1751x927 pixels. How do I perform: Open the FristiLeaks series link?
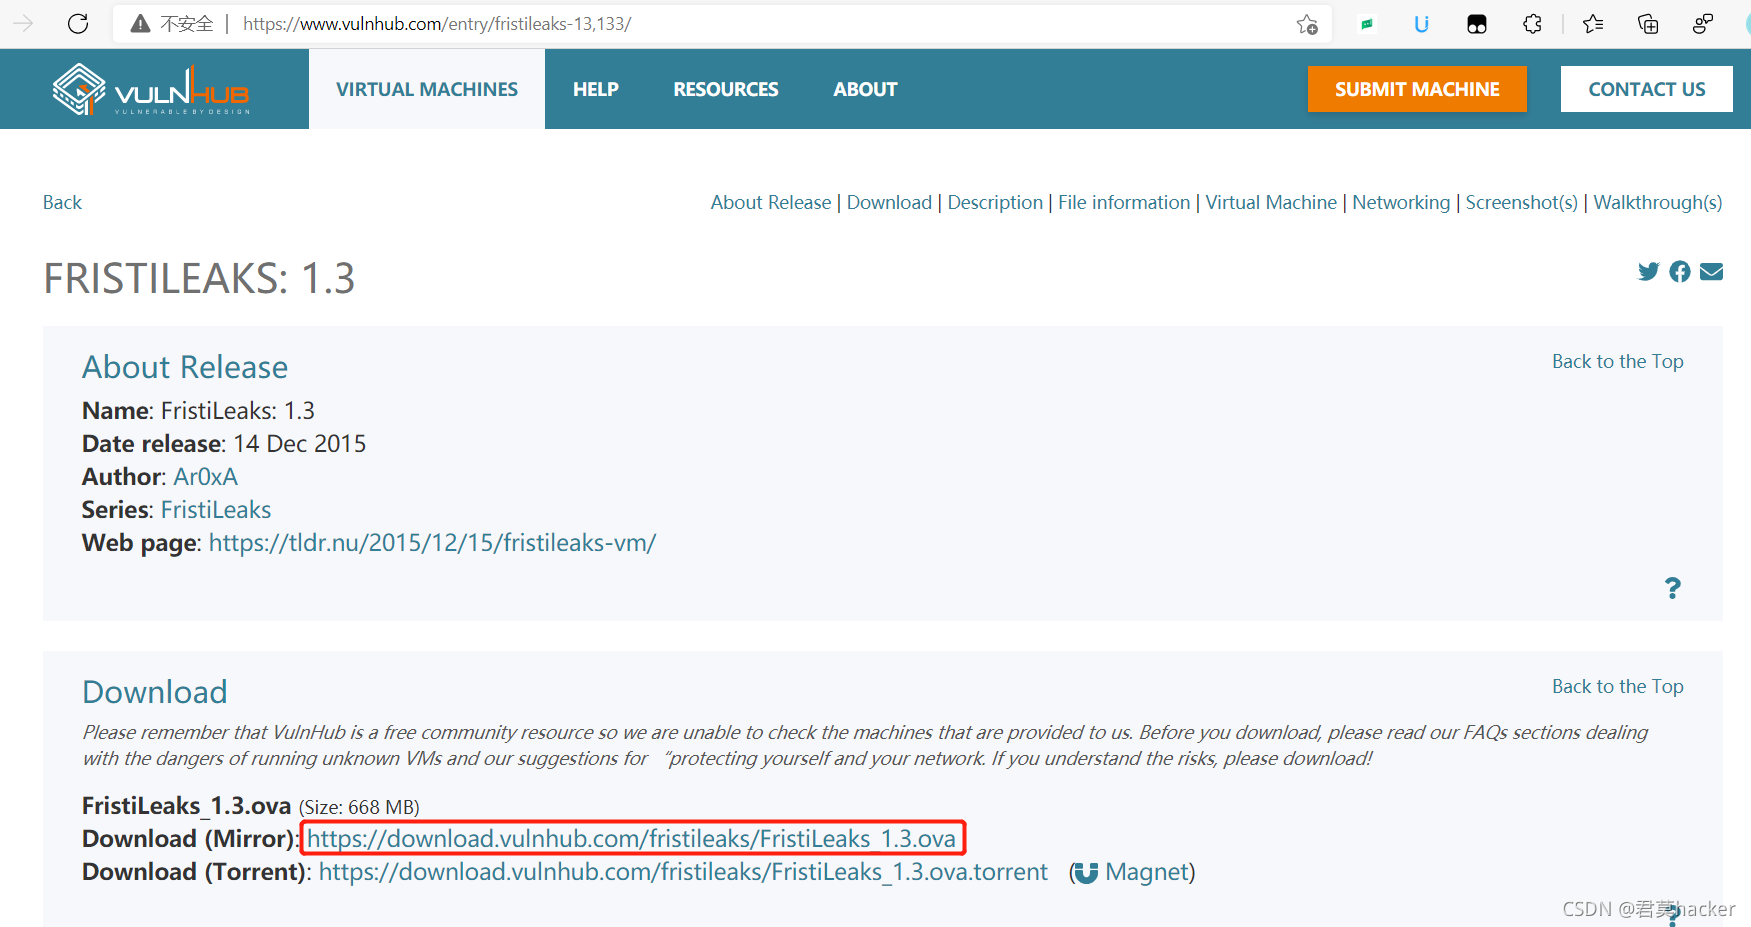pos(216,509)
